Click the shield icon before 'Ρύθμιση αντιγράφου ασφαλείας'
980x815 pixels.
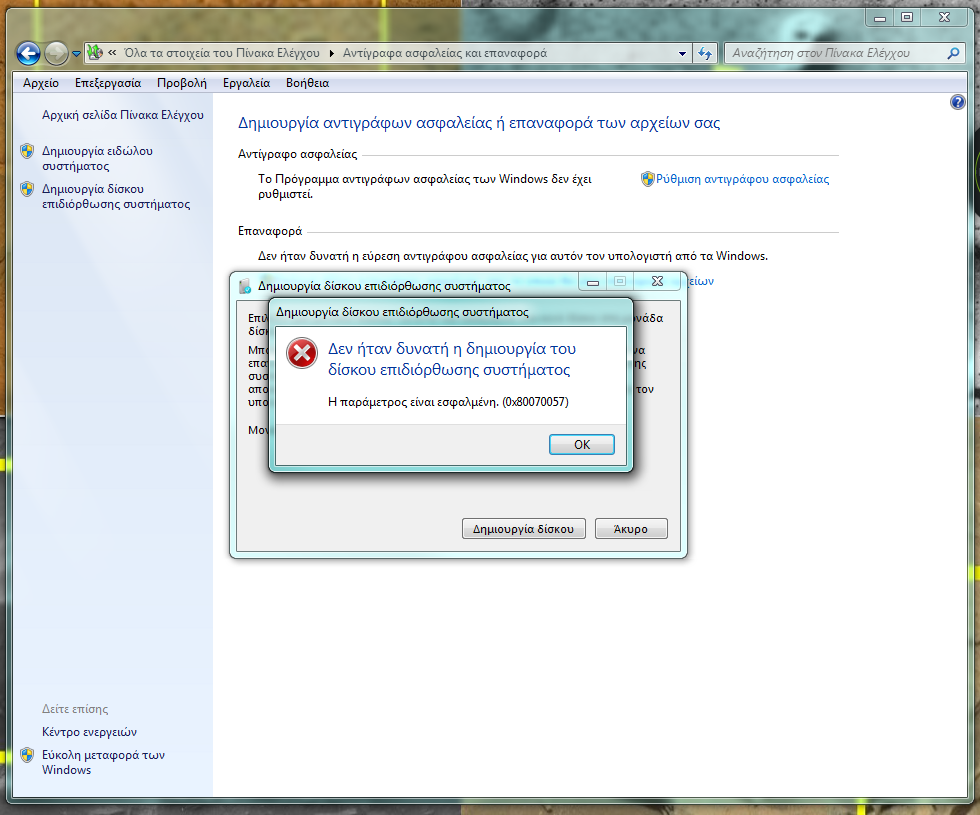pos(648,179)
